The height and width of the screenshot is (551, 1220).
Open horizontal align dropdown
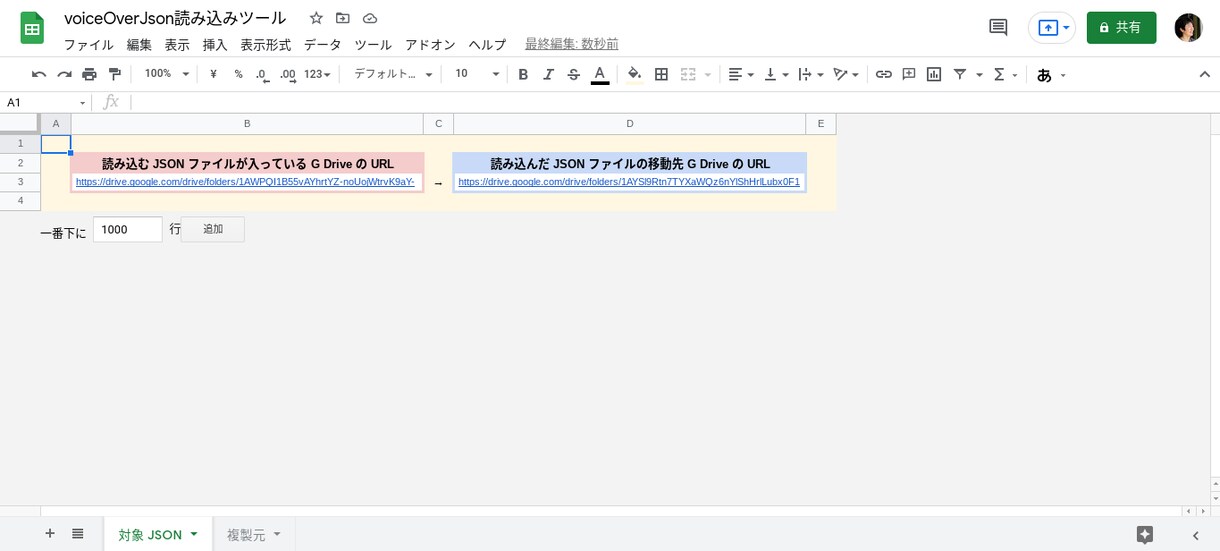pos(741,74)
